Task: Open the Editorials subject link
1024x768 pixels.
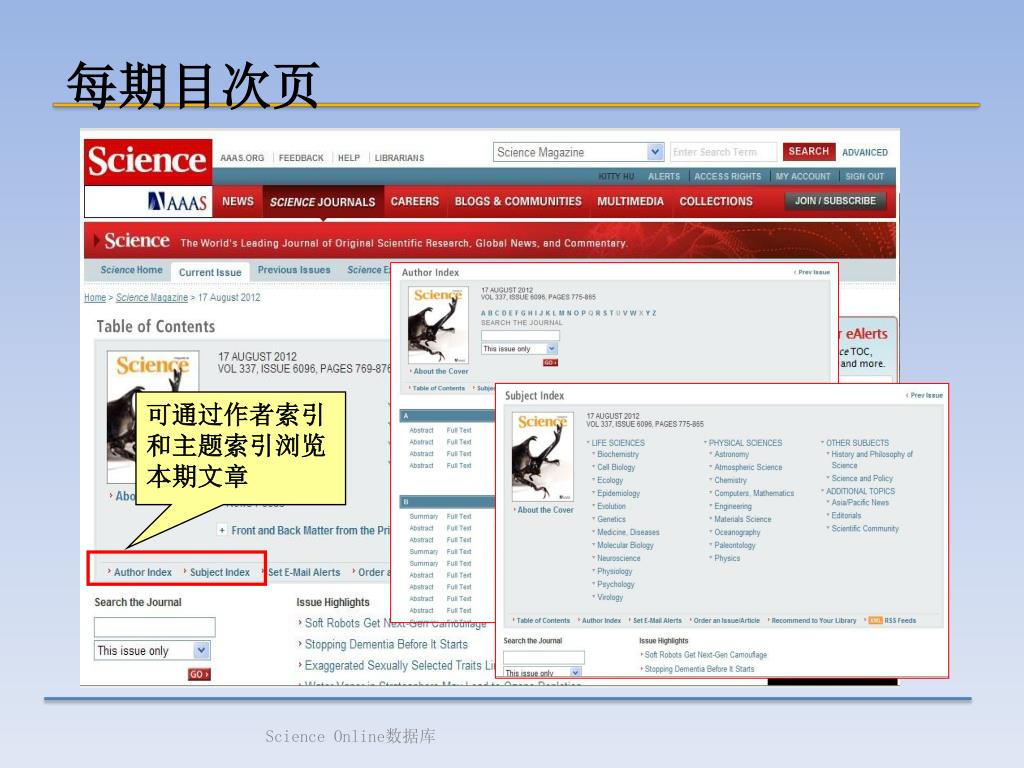Action: coord(846,516)
